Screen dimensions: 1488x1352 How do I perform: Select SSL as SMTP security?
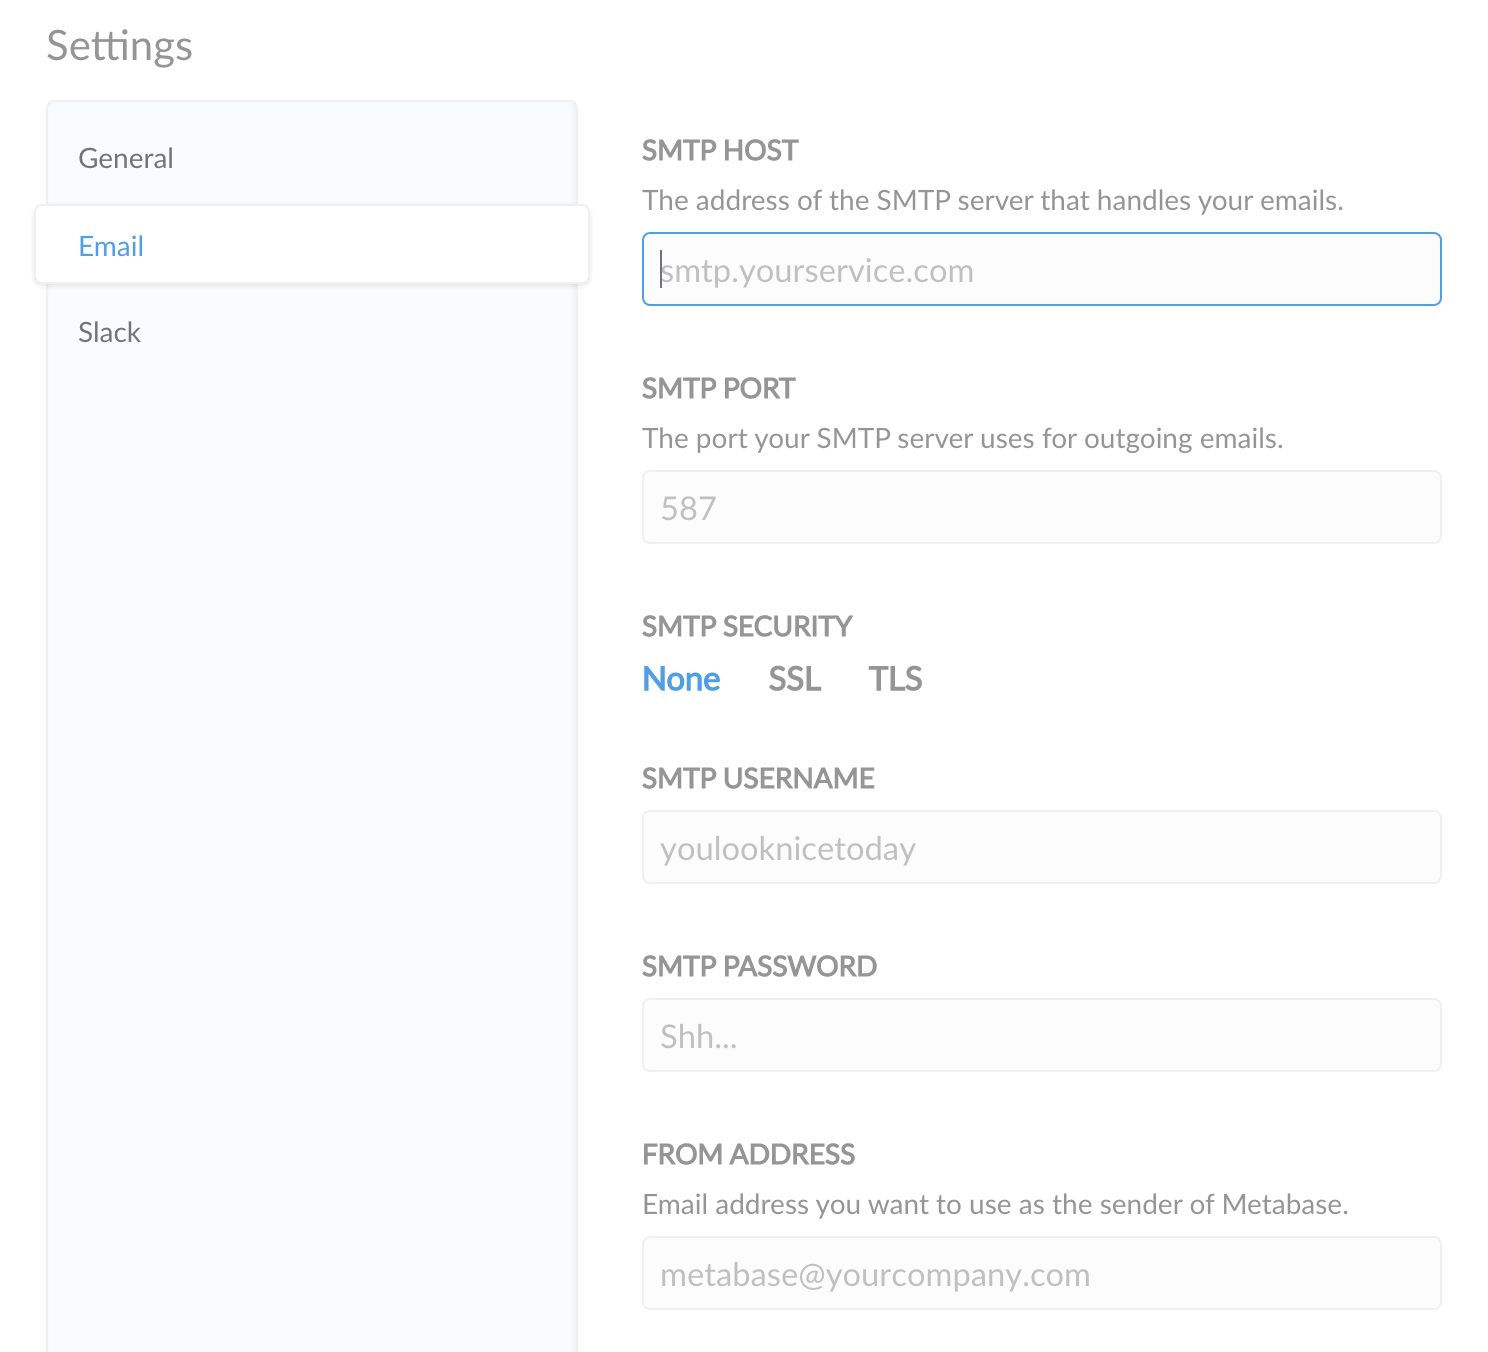pos(794,679)
